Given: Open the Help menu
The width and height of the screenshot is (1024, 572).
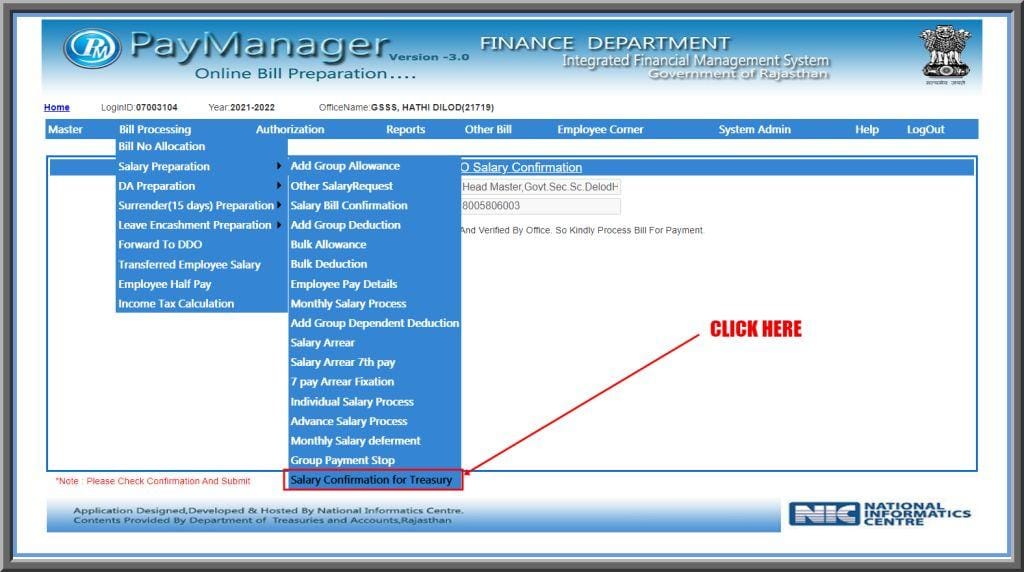Looking at the screenshot, I should (867, 129).
